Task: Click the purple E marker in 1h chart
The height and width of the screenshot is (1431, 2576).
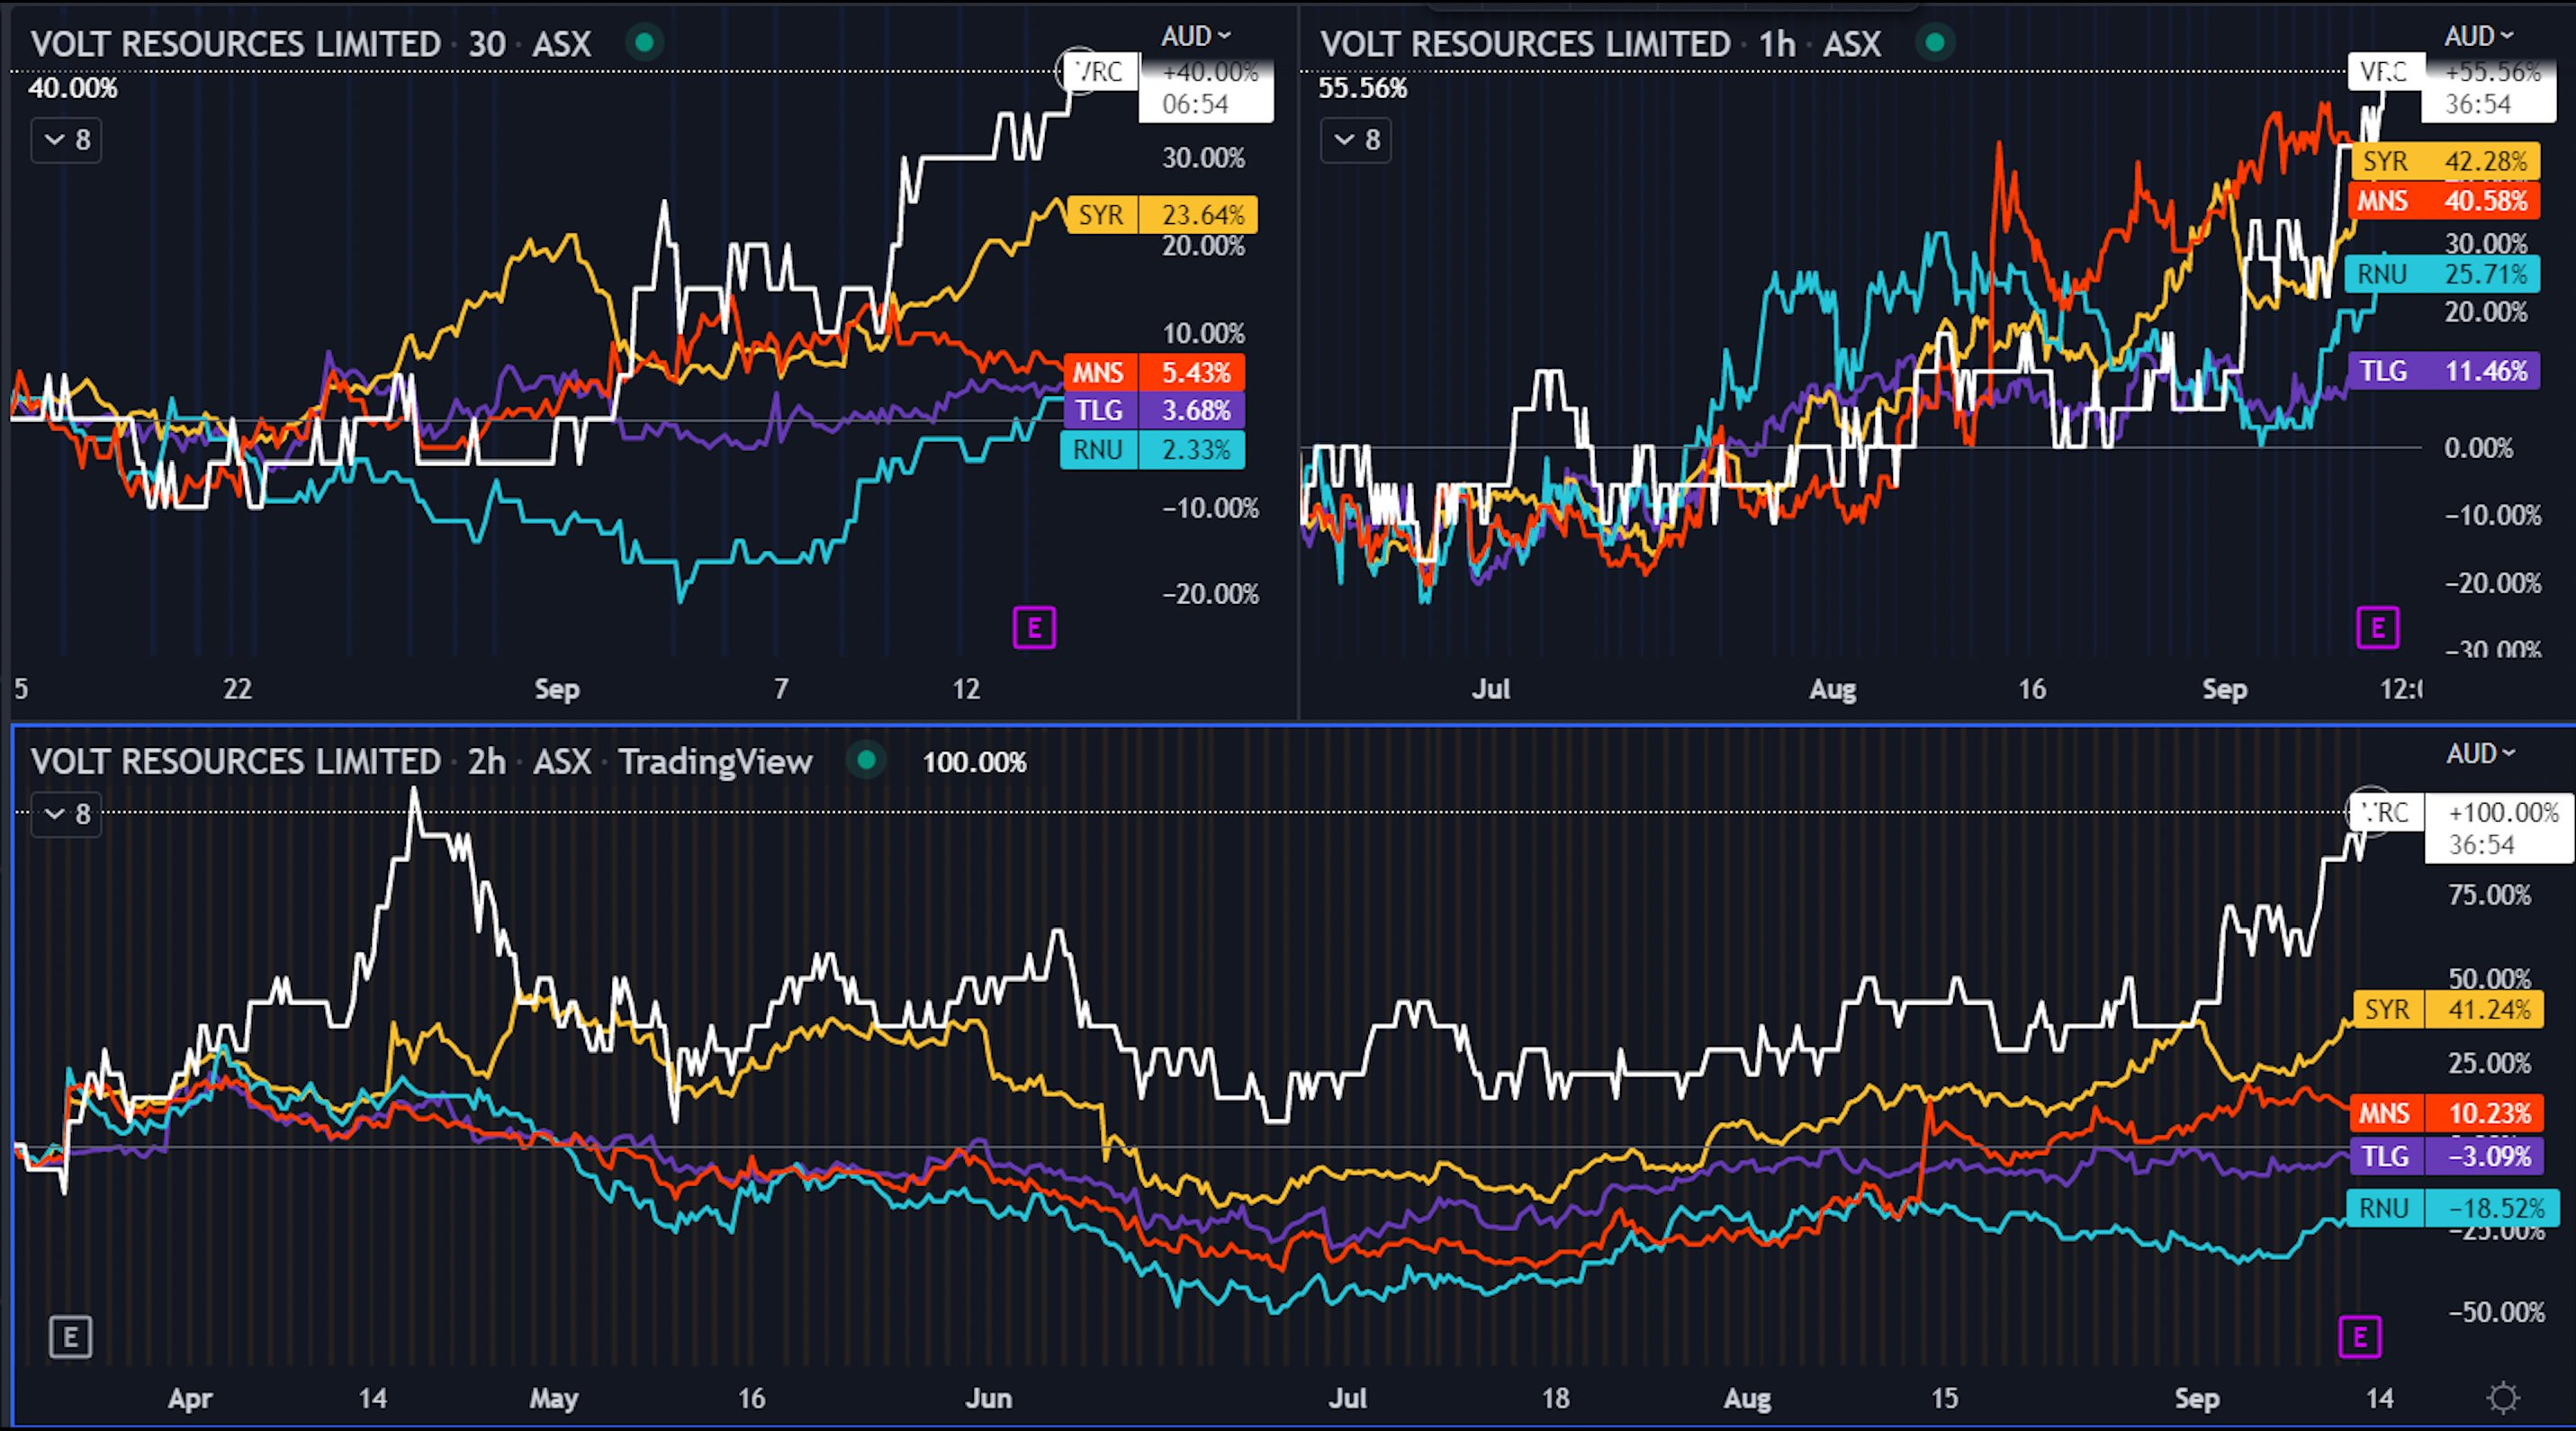Action: coord(2377,628)
